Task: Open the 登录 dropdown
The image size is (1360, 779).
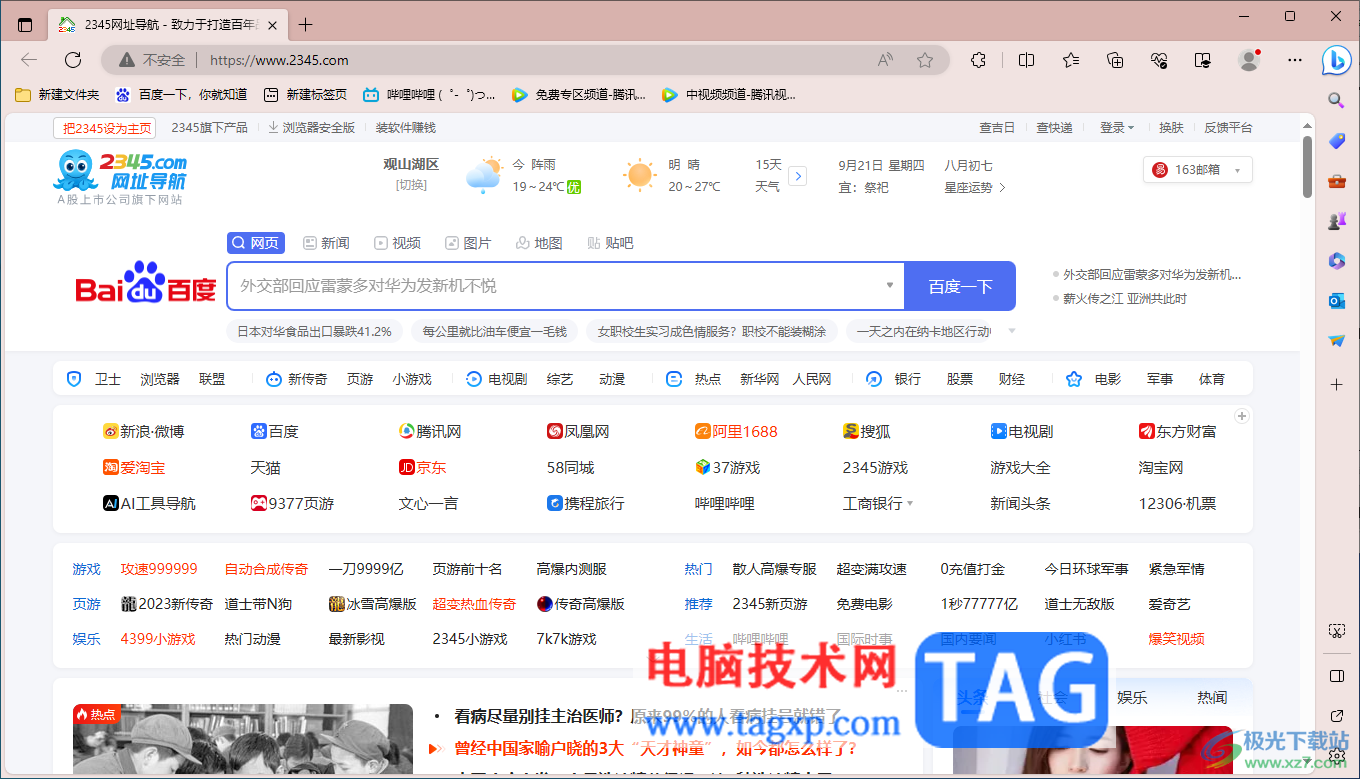Action: 1117,128
